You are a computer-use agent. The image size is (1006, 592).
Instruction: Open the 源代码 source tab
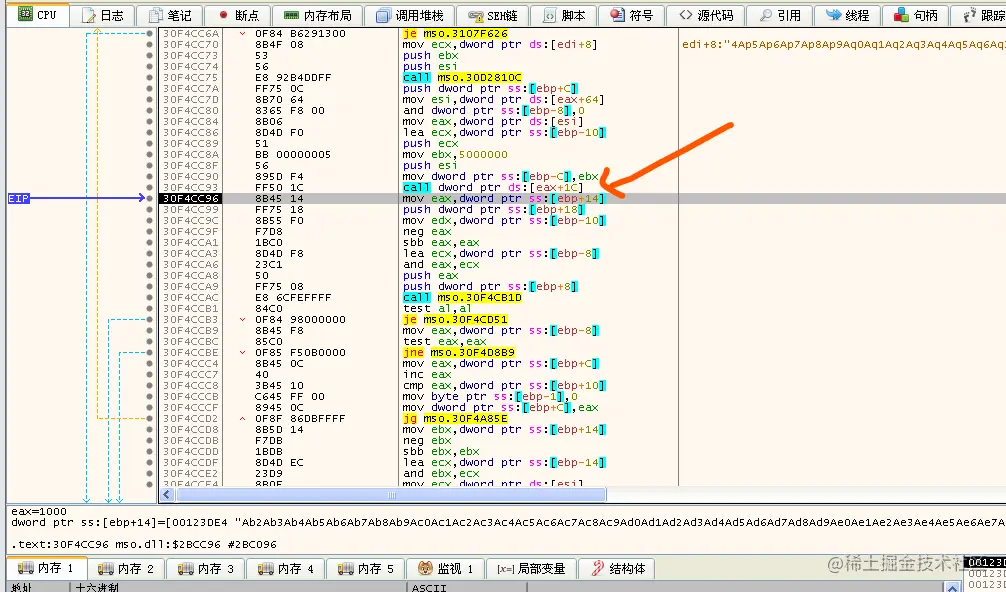[x=706, y=15]
